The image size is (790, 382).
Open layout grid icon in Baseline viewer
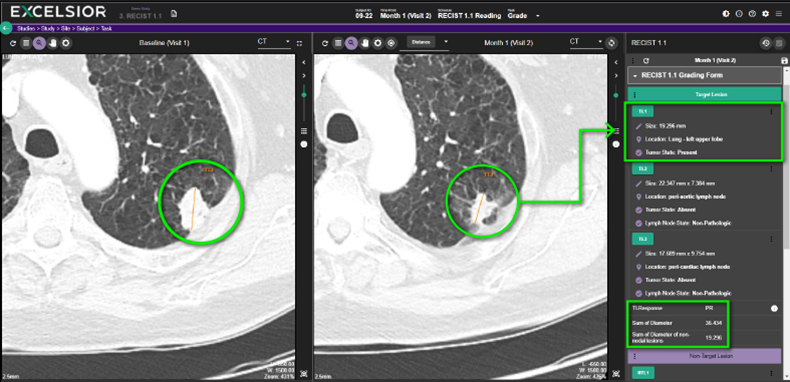tap(26, 43)
